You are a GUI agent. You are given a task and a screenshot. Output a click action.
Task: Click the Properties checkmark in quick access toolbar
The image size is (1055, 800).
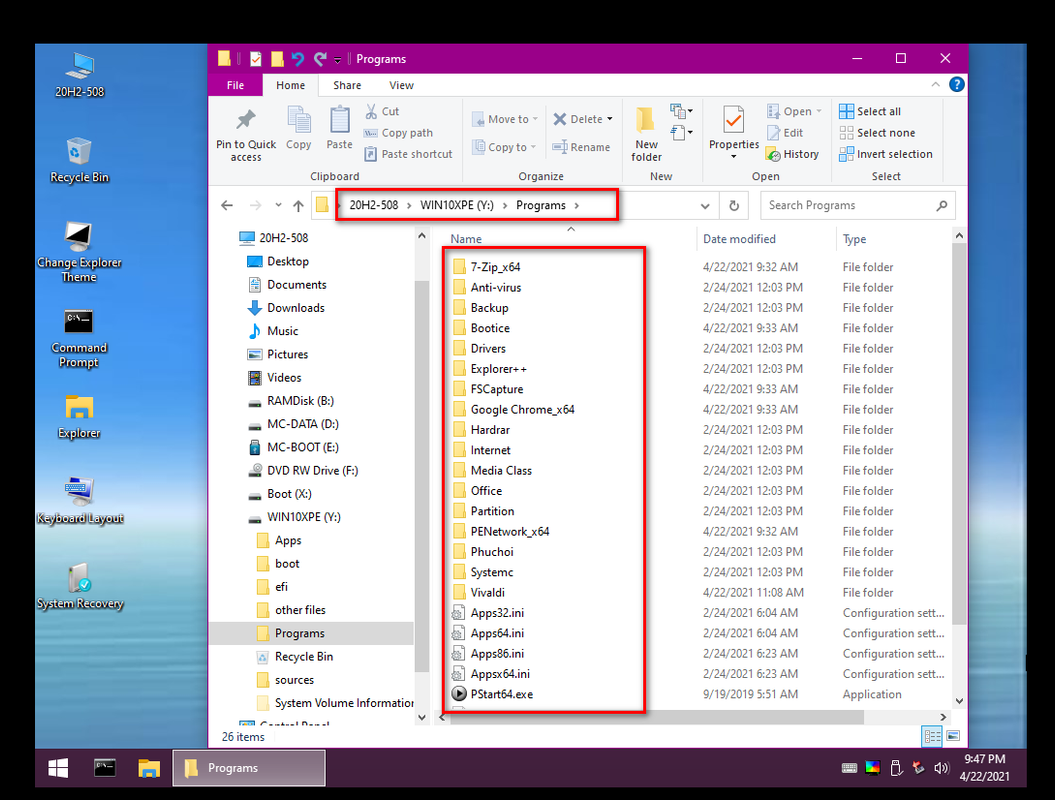pyautogui.click(x=256, y=59)
